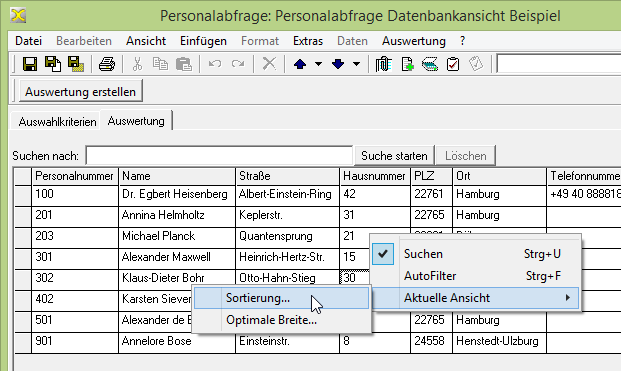Click the Save floppy disk icon
Viewport: 621px width, 371px height.
(30, 64)
